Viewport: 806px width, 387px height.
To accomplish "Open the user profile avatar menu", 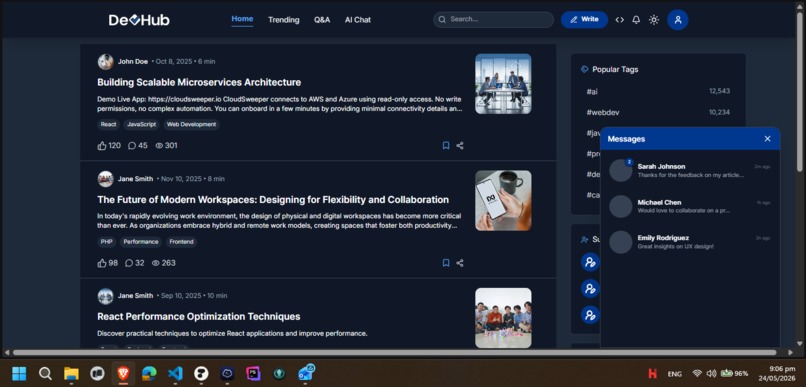I will [677, 20].
